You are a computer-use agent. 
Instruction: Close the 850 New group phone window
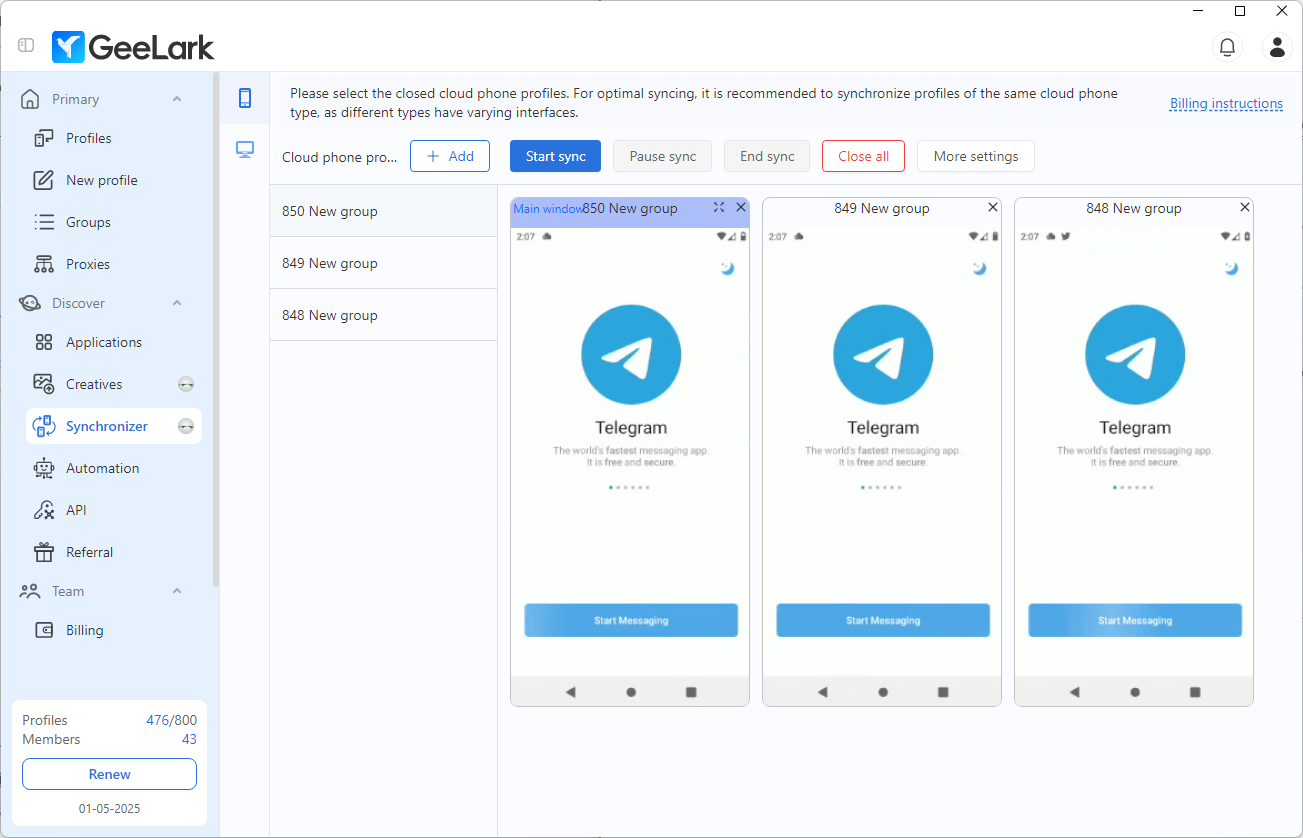(x=741, y=207)
